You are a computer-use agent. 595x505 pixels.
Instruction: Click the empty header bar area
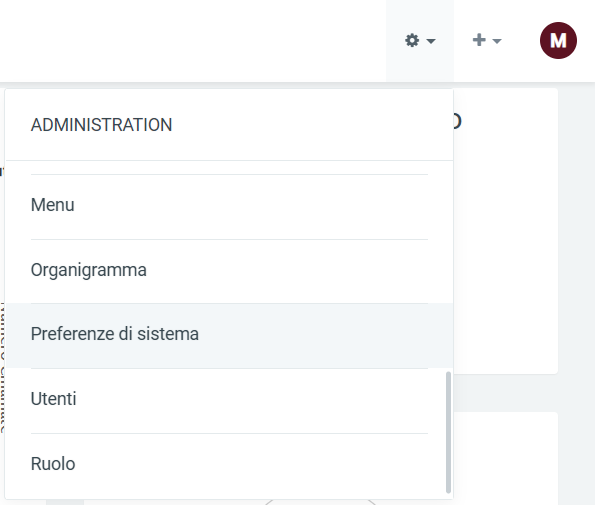[190, 41]
